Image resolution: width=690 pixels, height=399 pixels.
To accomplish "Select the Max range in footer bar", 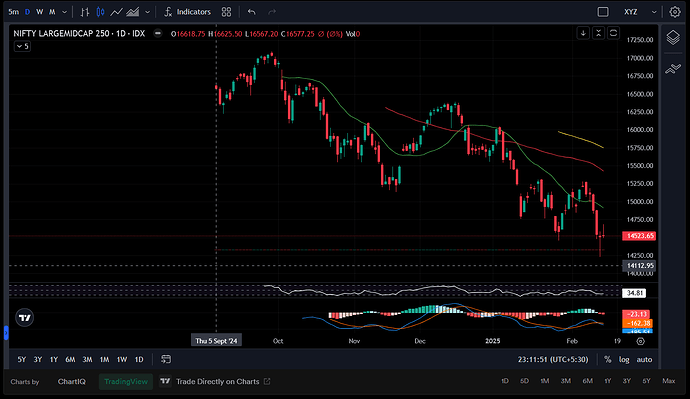I will pos(668,381).
